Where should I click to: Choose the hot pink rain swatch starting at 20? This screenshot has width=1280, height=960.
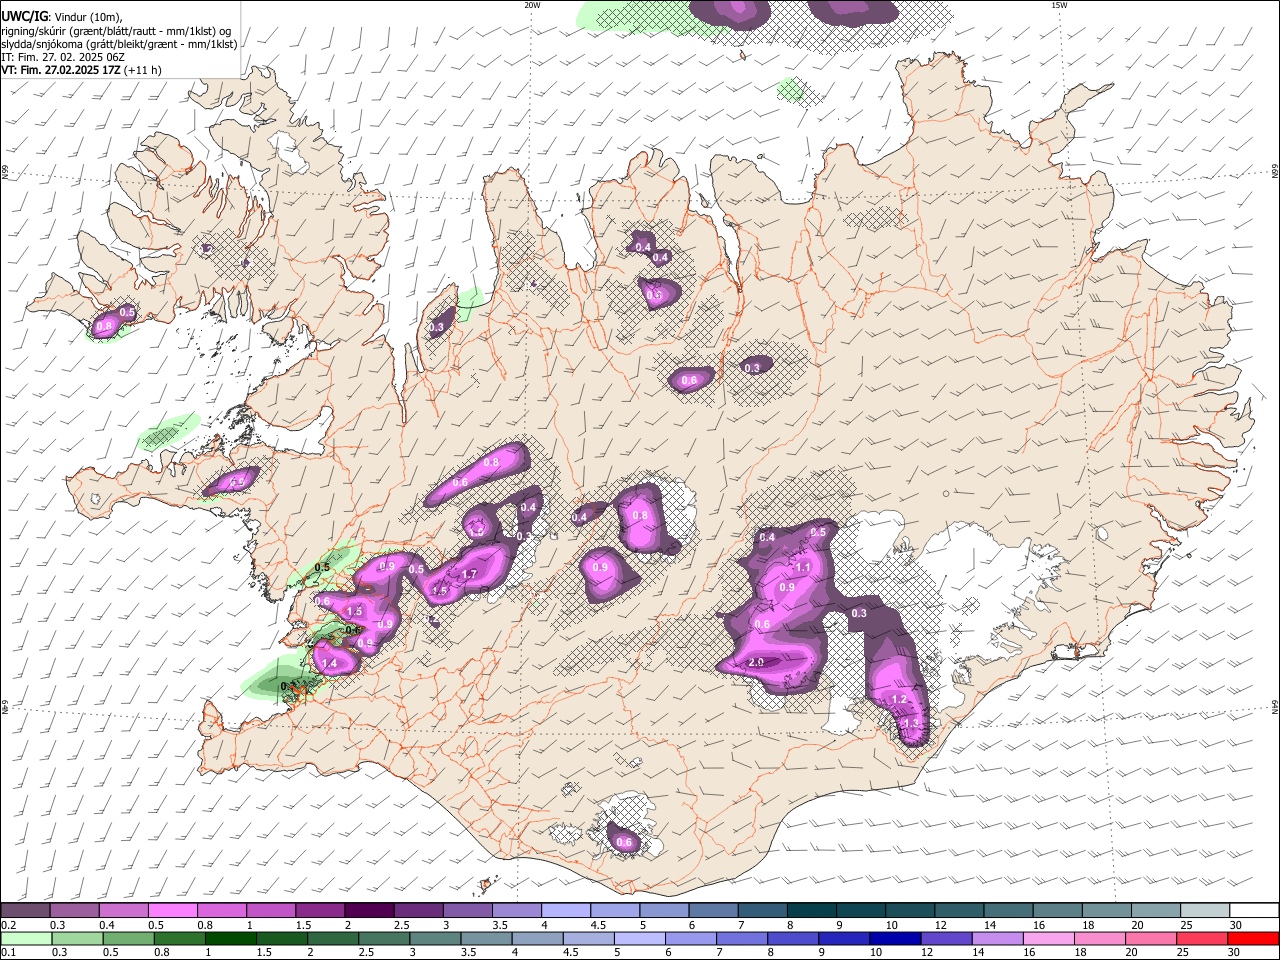(x=1151, y=938)
